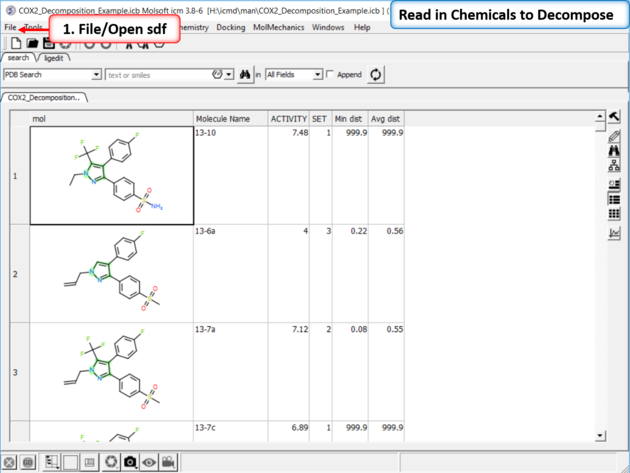Viewport: 630px width, 473px height.
Task: Open the Docking menu
Action: (x=230, y=28)
